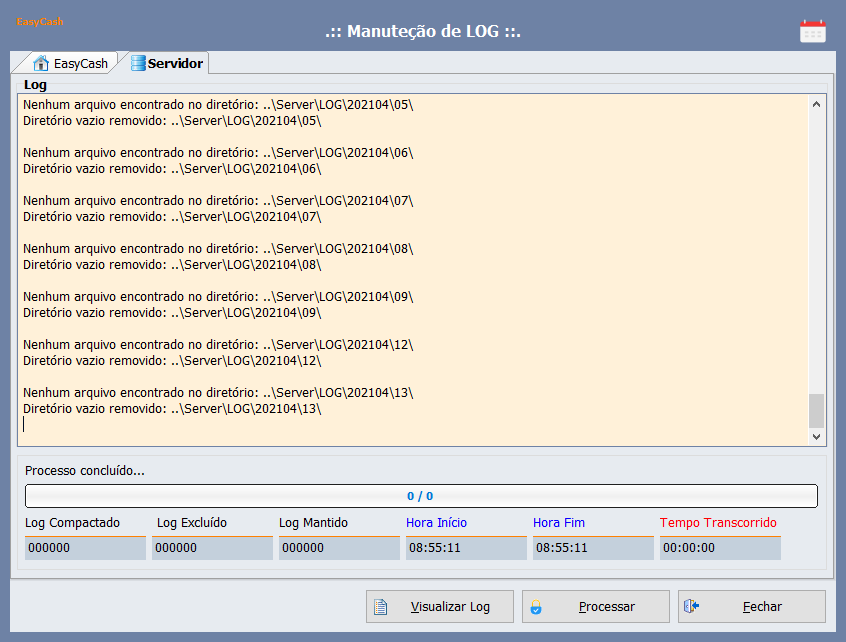
Task: Focus the Hora Início time field
Action: (466, 548)
